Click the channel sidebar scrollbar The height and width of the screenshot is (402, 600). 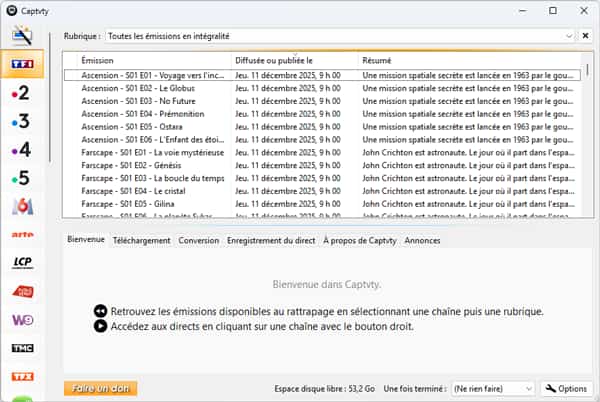pos(49,98)
